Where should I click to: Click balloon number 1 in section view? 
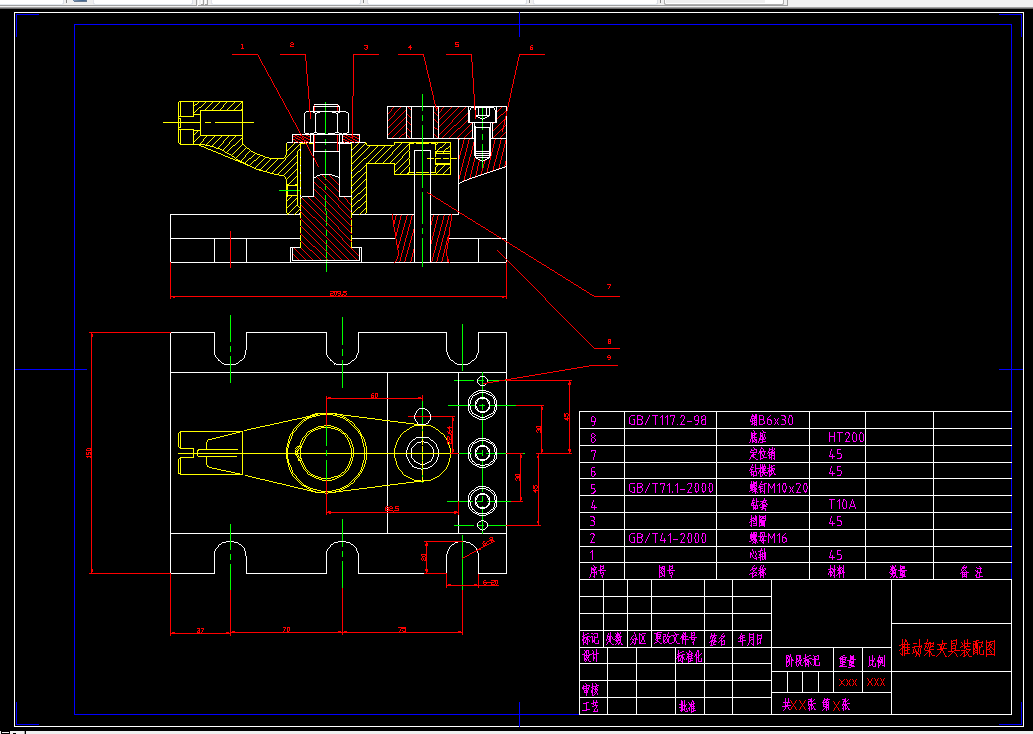point(242,47)
